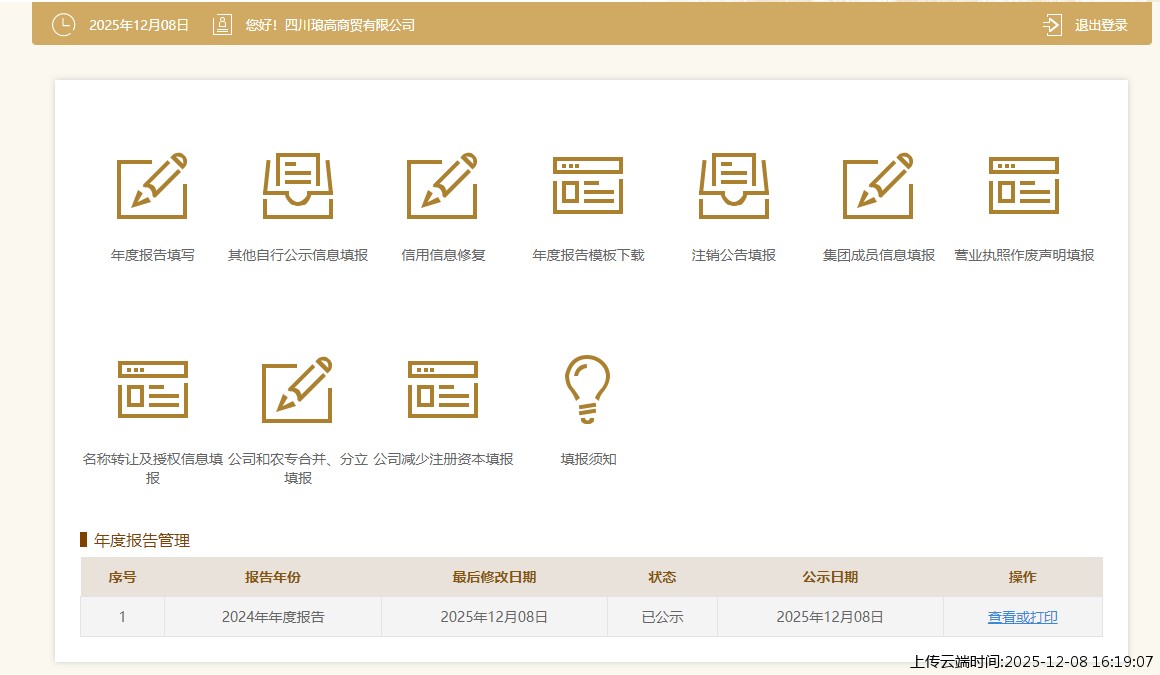Open the 查看或打印 link in the table

1022,617
